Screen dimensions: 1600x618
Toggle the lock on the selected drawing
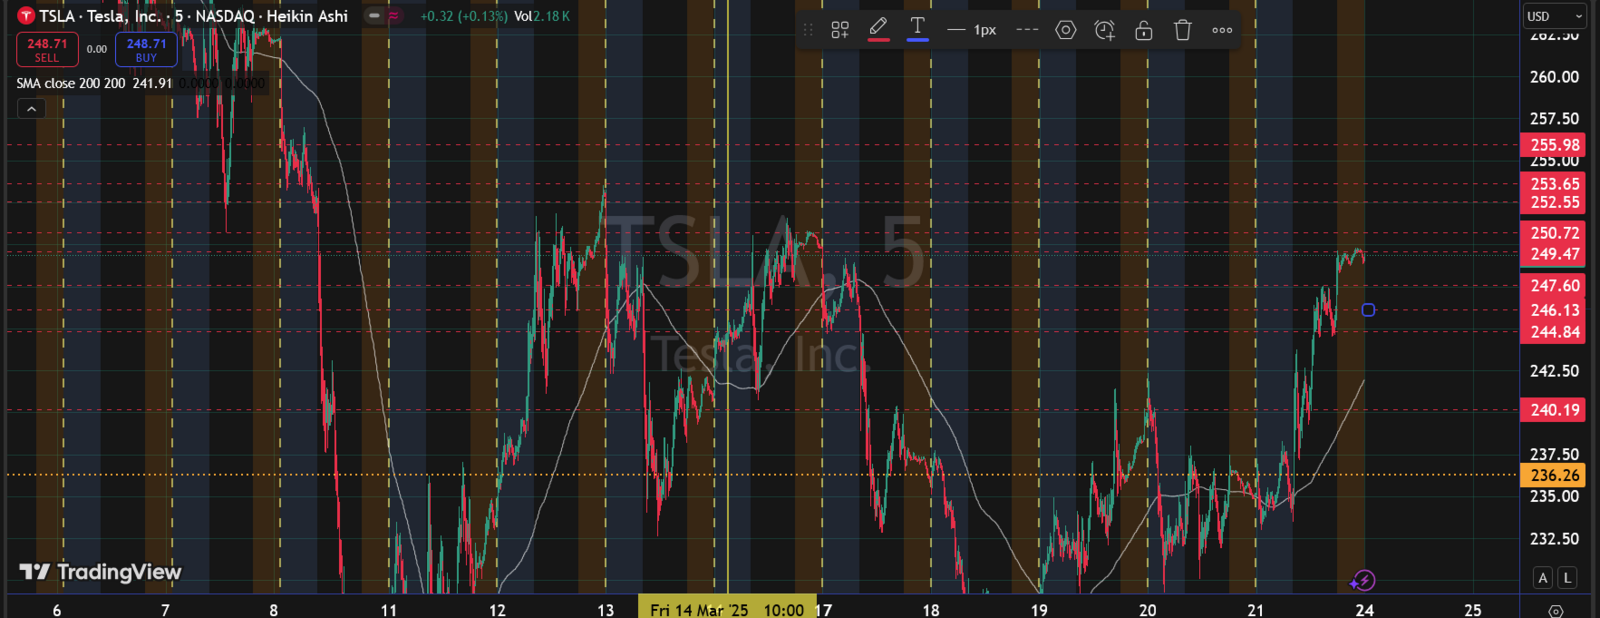click(x=1144, y=30)
